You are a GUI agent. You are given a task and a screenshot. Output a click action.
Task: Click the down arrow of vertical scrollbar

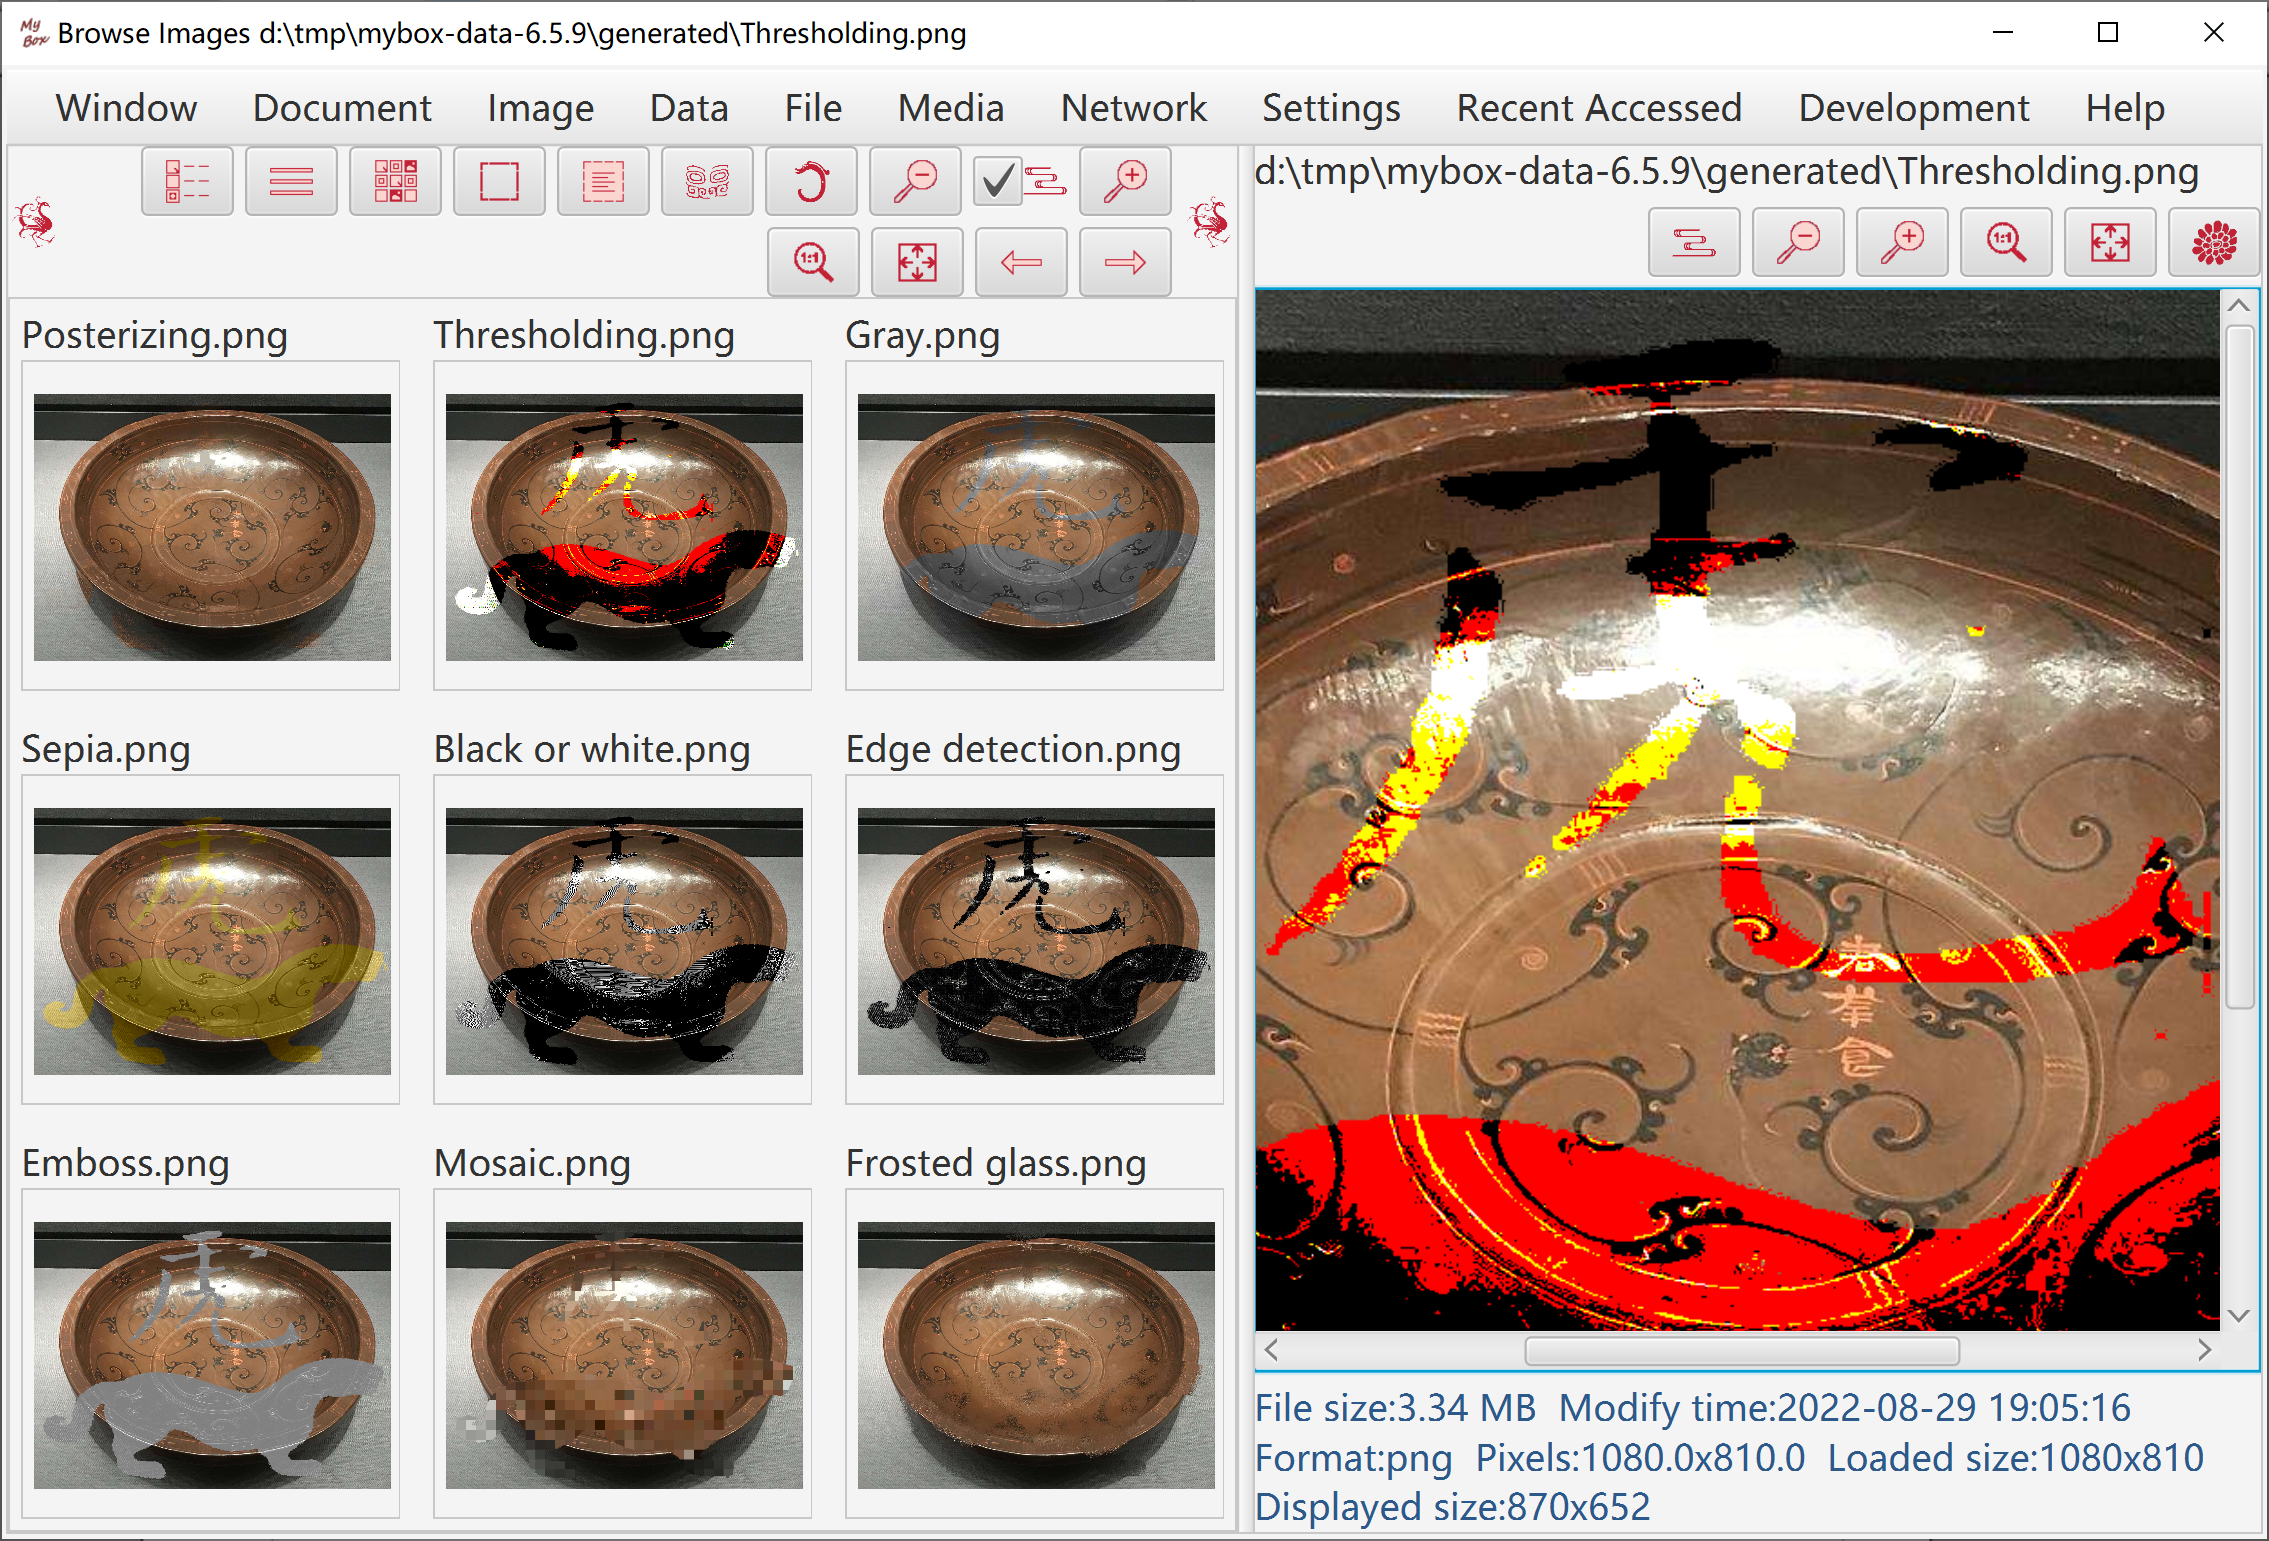pyautogui.click(x=2239, y=1316)
